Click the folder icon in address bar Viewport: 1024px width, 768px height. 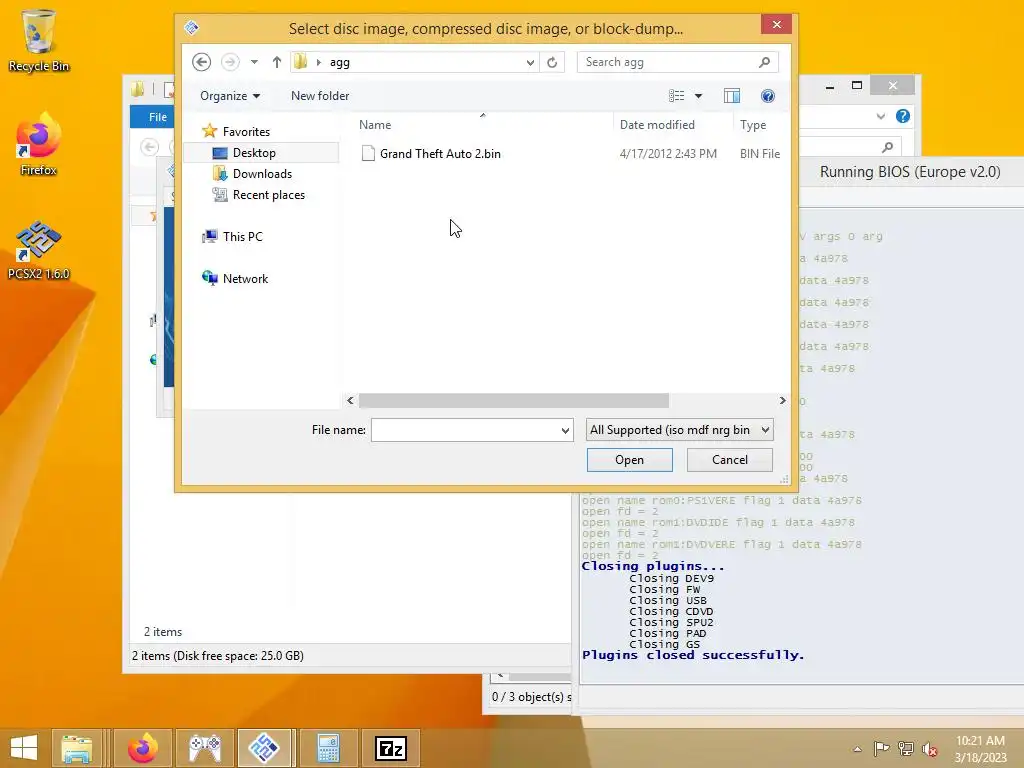coord(300,62)
